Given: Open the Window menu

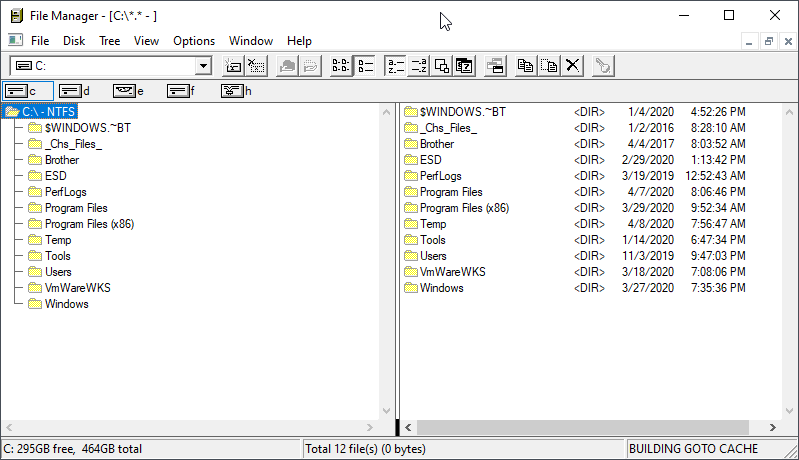Looking at the screenshot, I should pos(251,41).
